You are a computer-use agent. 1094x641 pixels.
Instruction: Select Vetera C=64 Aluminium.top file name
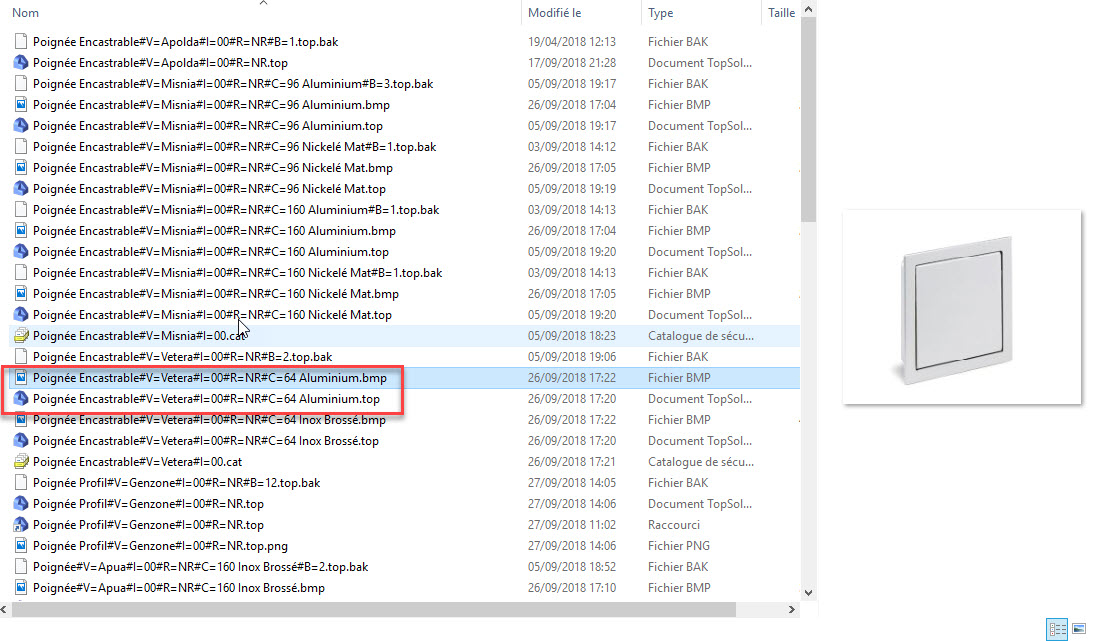207,399
